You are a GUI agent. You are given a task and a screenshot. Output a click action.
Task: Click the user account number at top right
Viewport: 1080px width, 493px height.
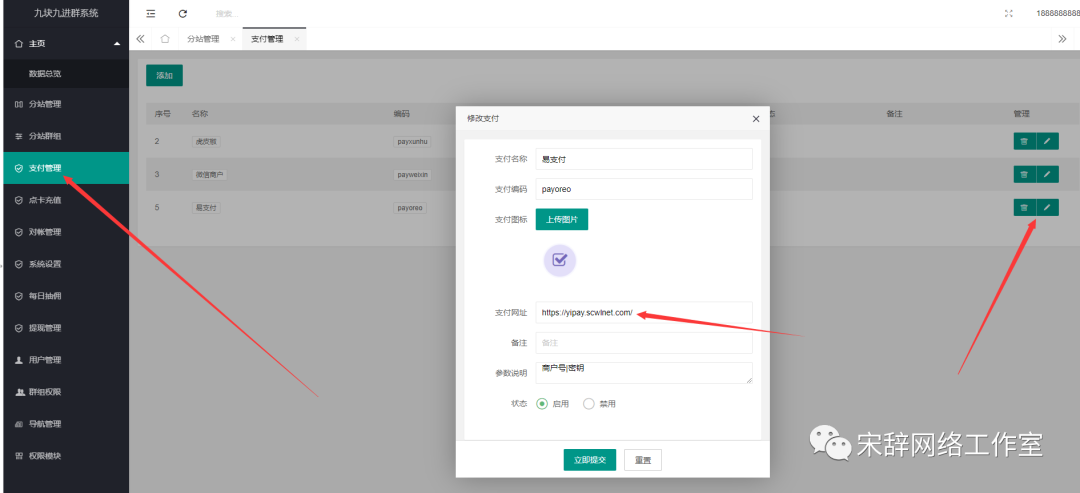(x=1058, y=13)
